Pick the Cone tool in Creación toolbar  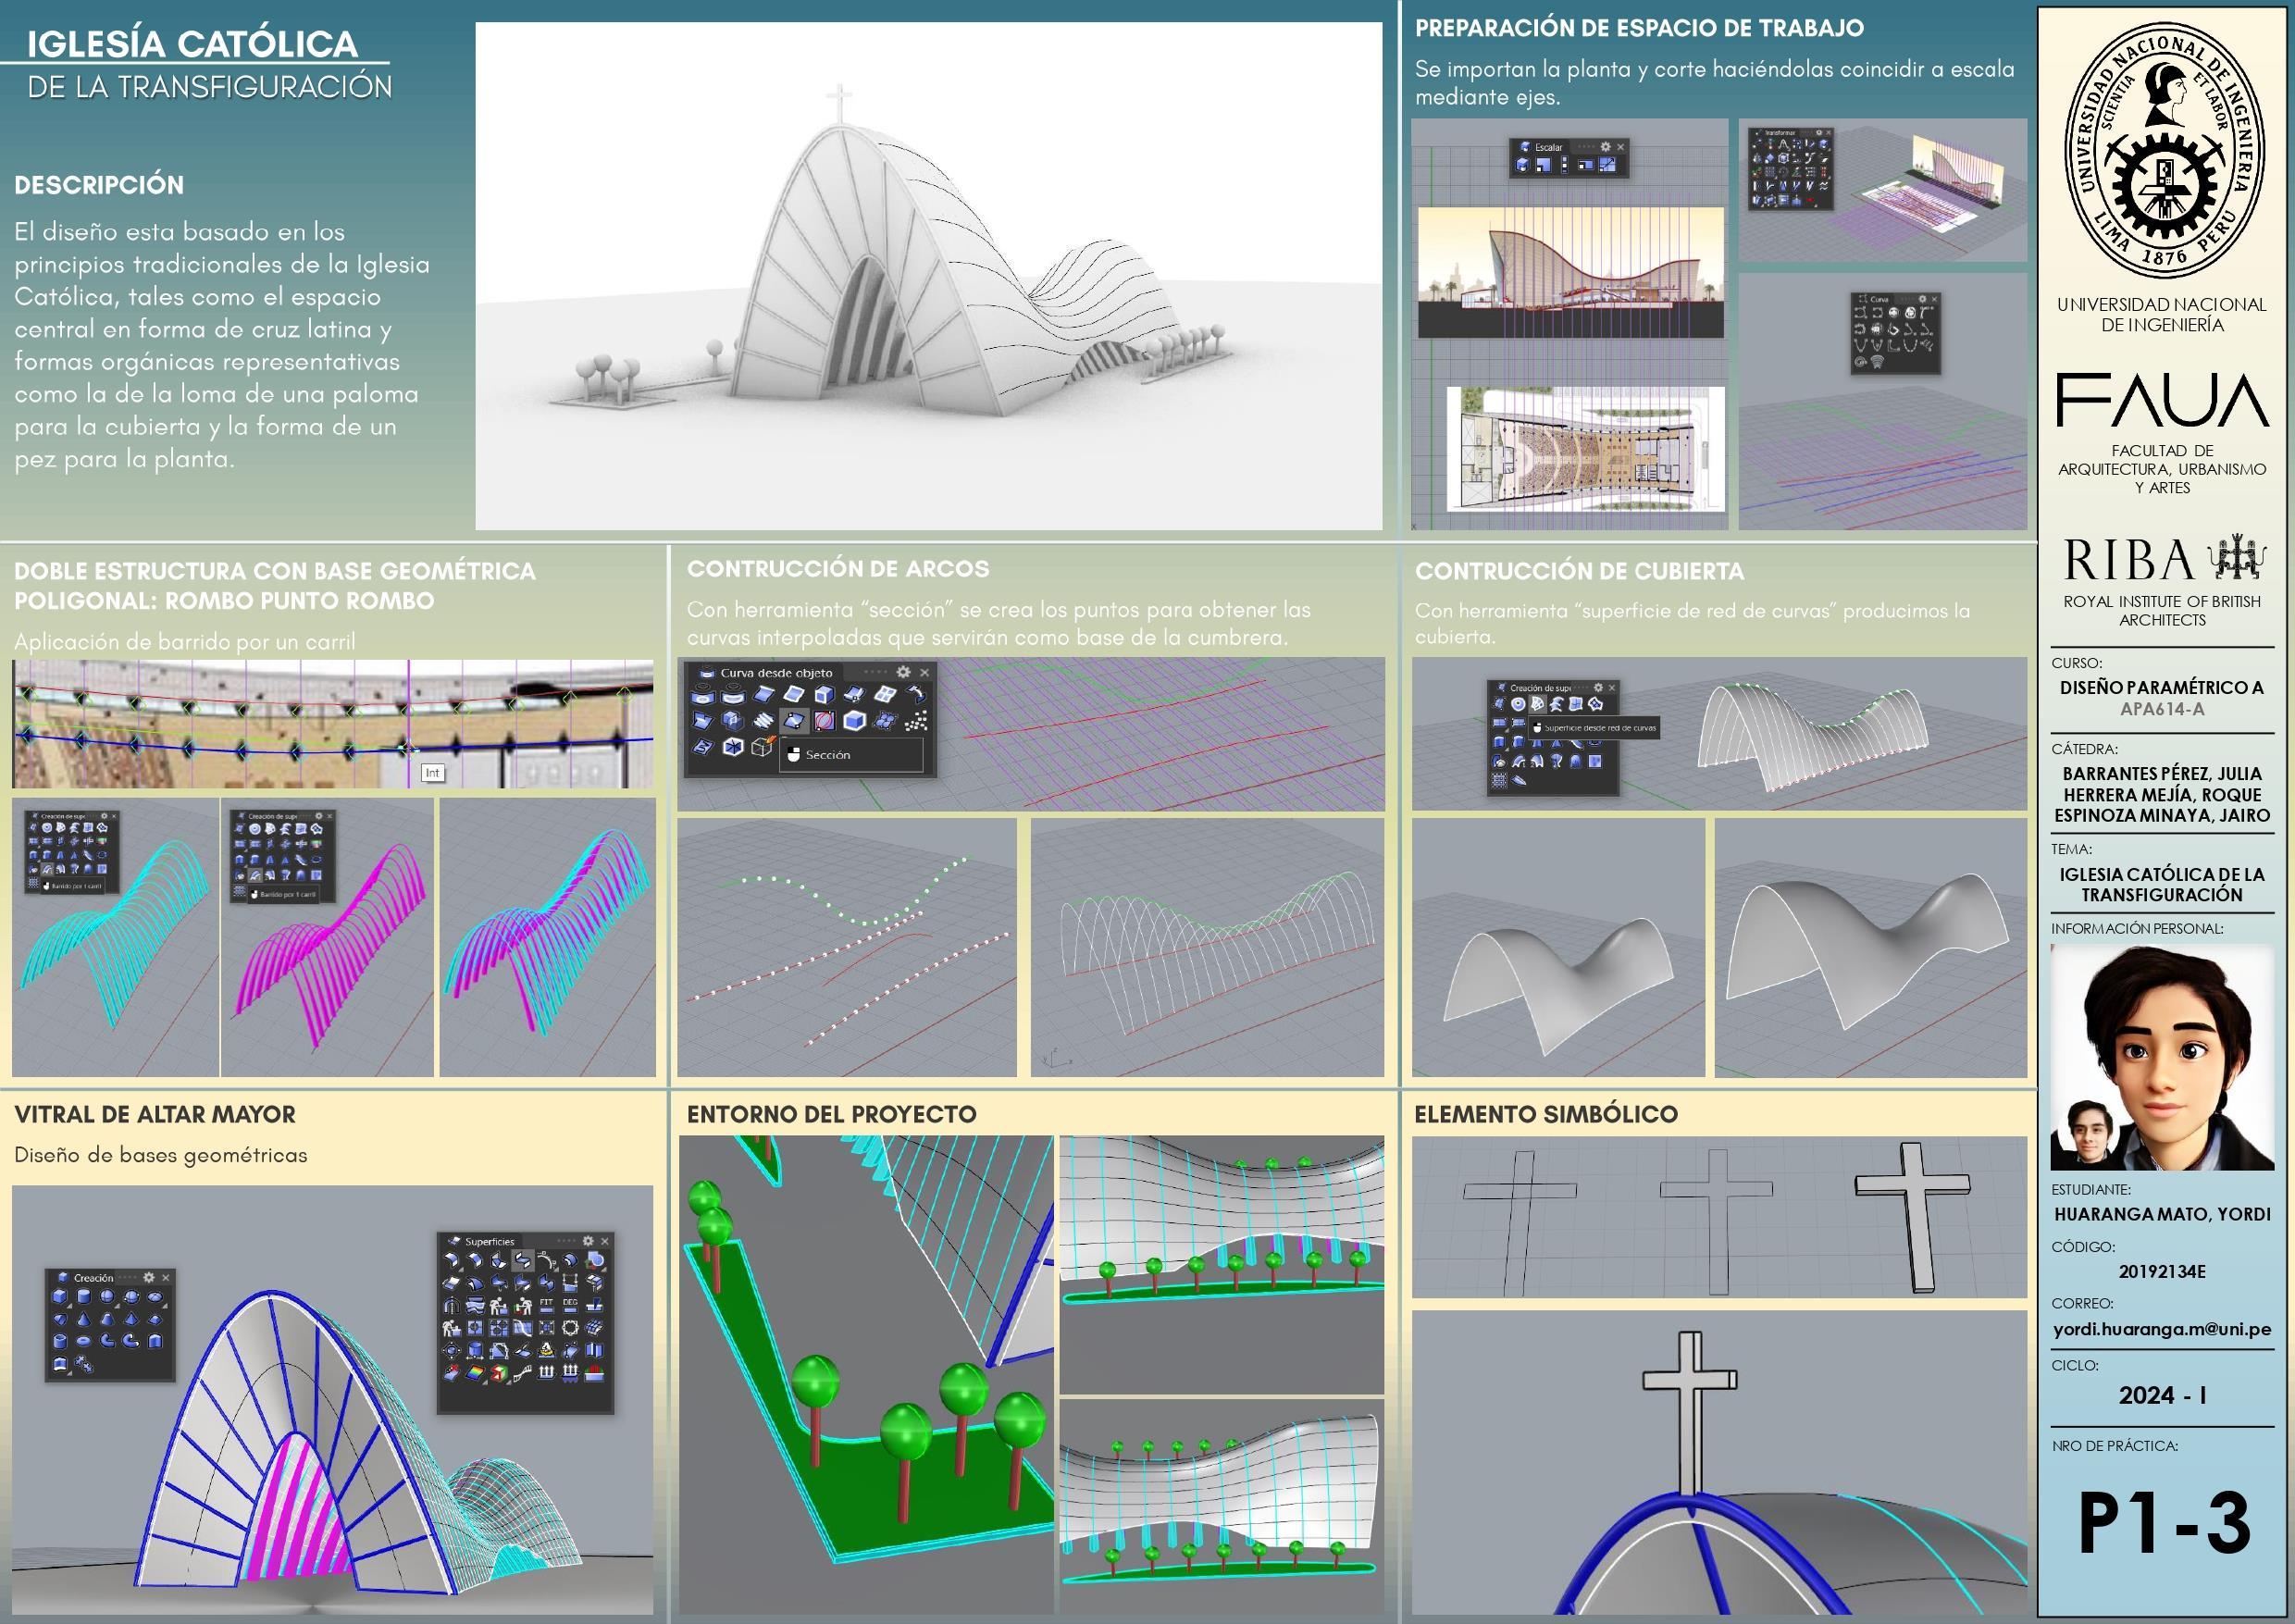coord(84,1320)
